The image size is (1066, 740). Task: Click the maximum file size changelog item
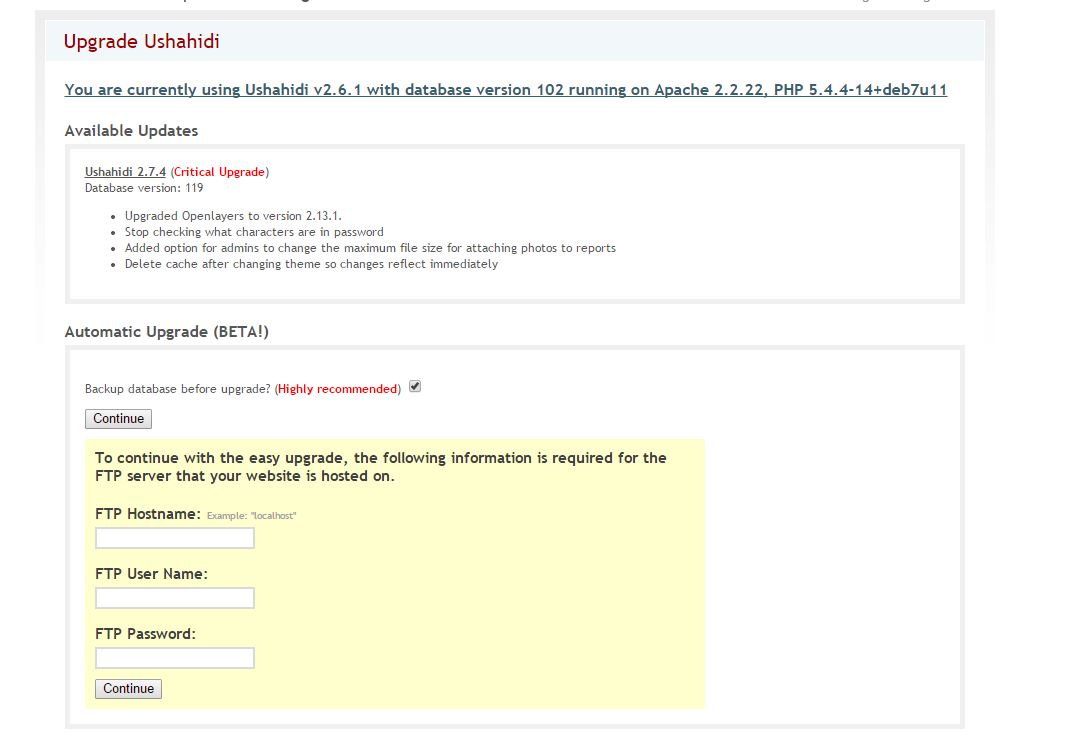point(370,248)
